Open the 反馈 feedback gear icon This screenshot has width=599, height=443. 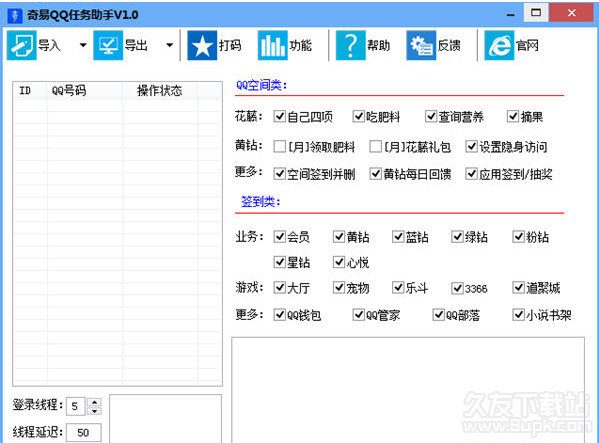[x=421, y=45]
